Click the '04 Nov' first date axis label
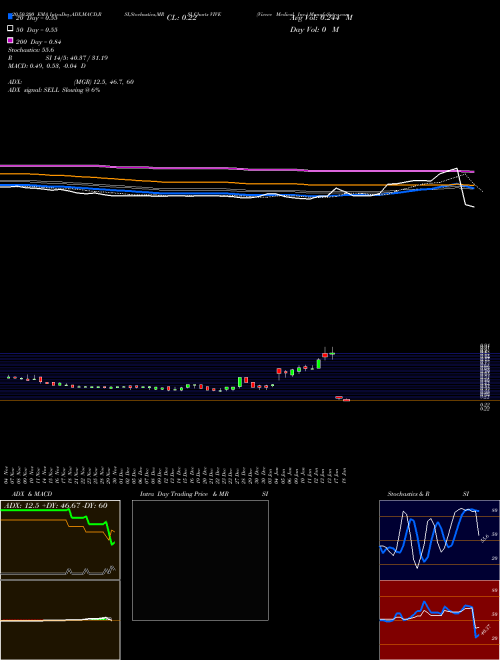 click(7, 475)
